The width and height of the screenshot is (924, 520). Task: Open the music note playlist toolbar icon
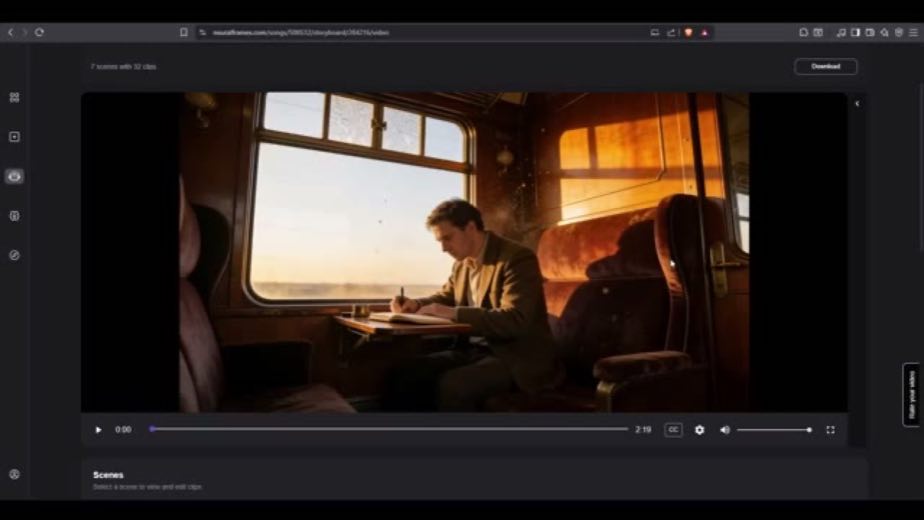(x=841, y=32)
